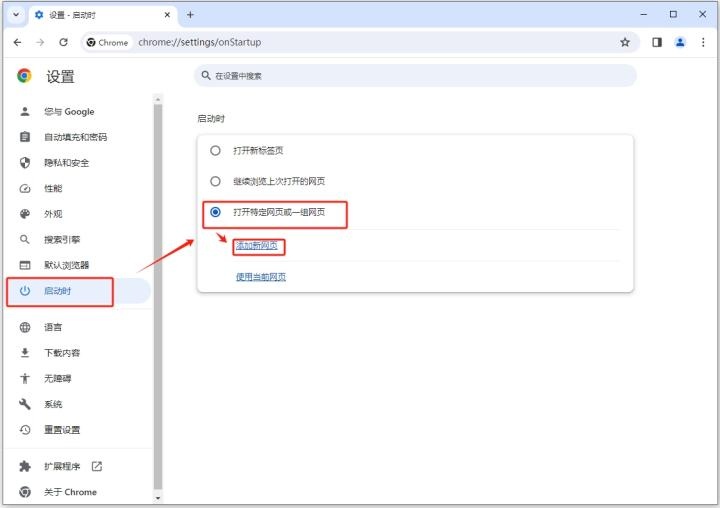
Task: Click sidebar scrollbar up arrow
Action: click(158, 99)
